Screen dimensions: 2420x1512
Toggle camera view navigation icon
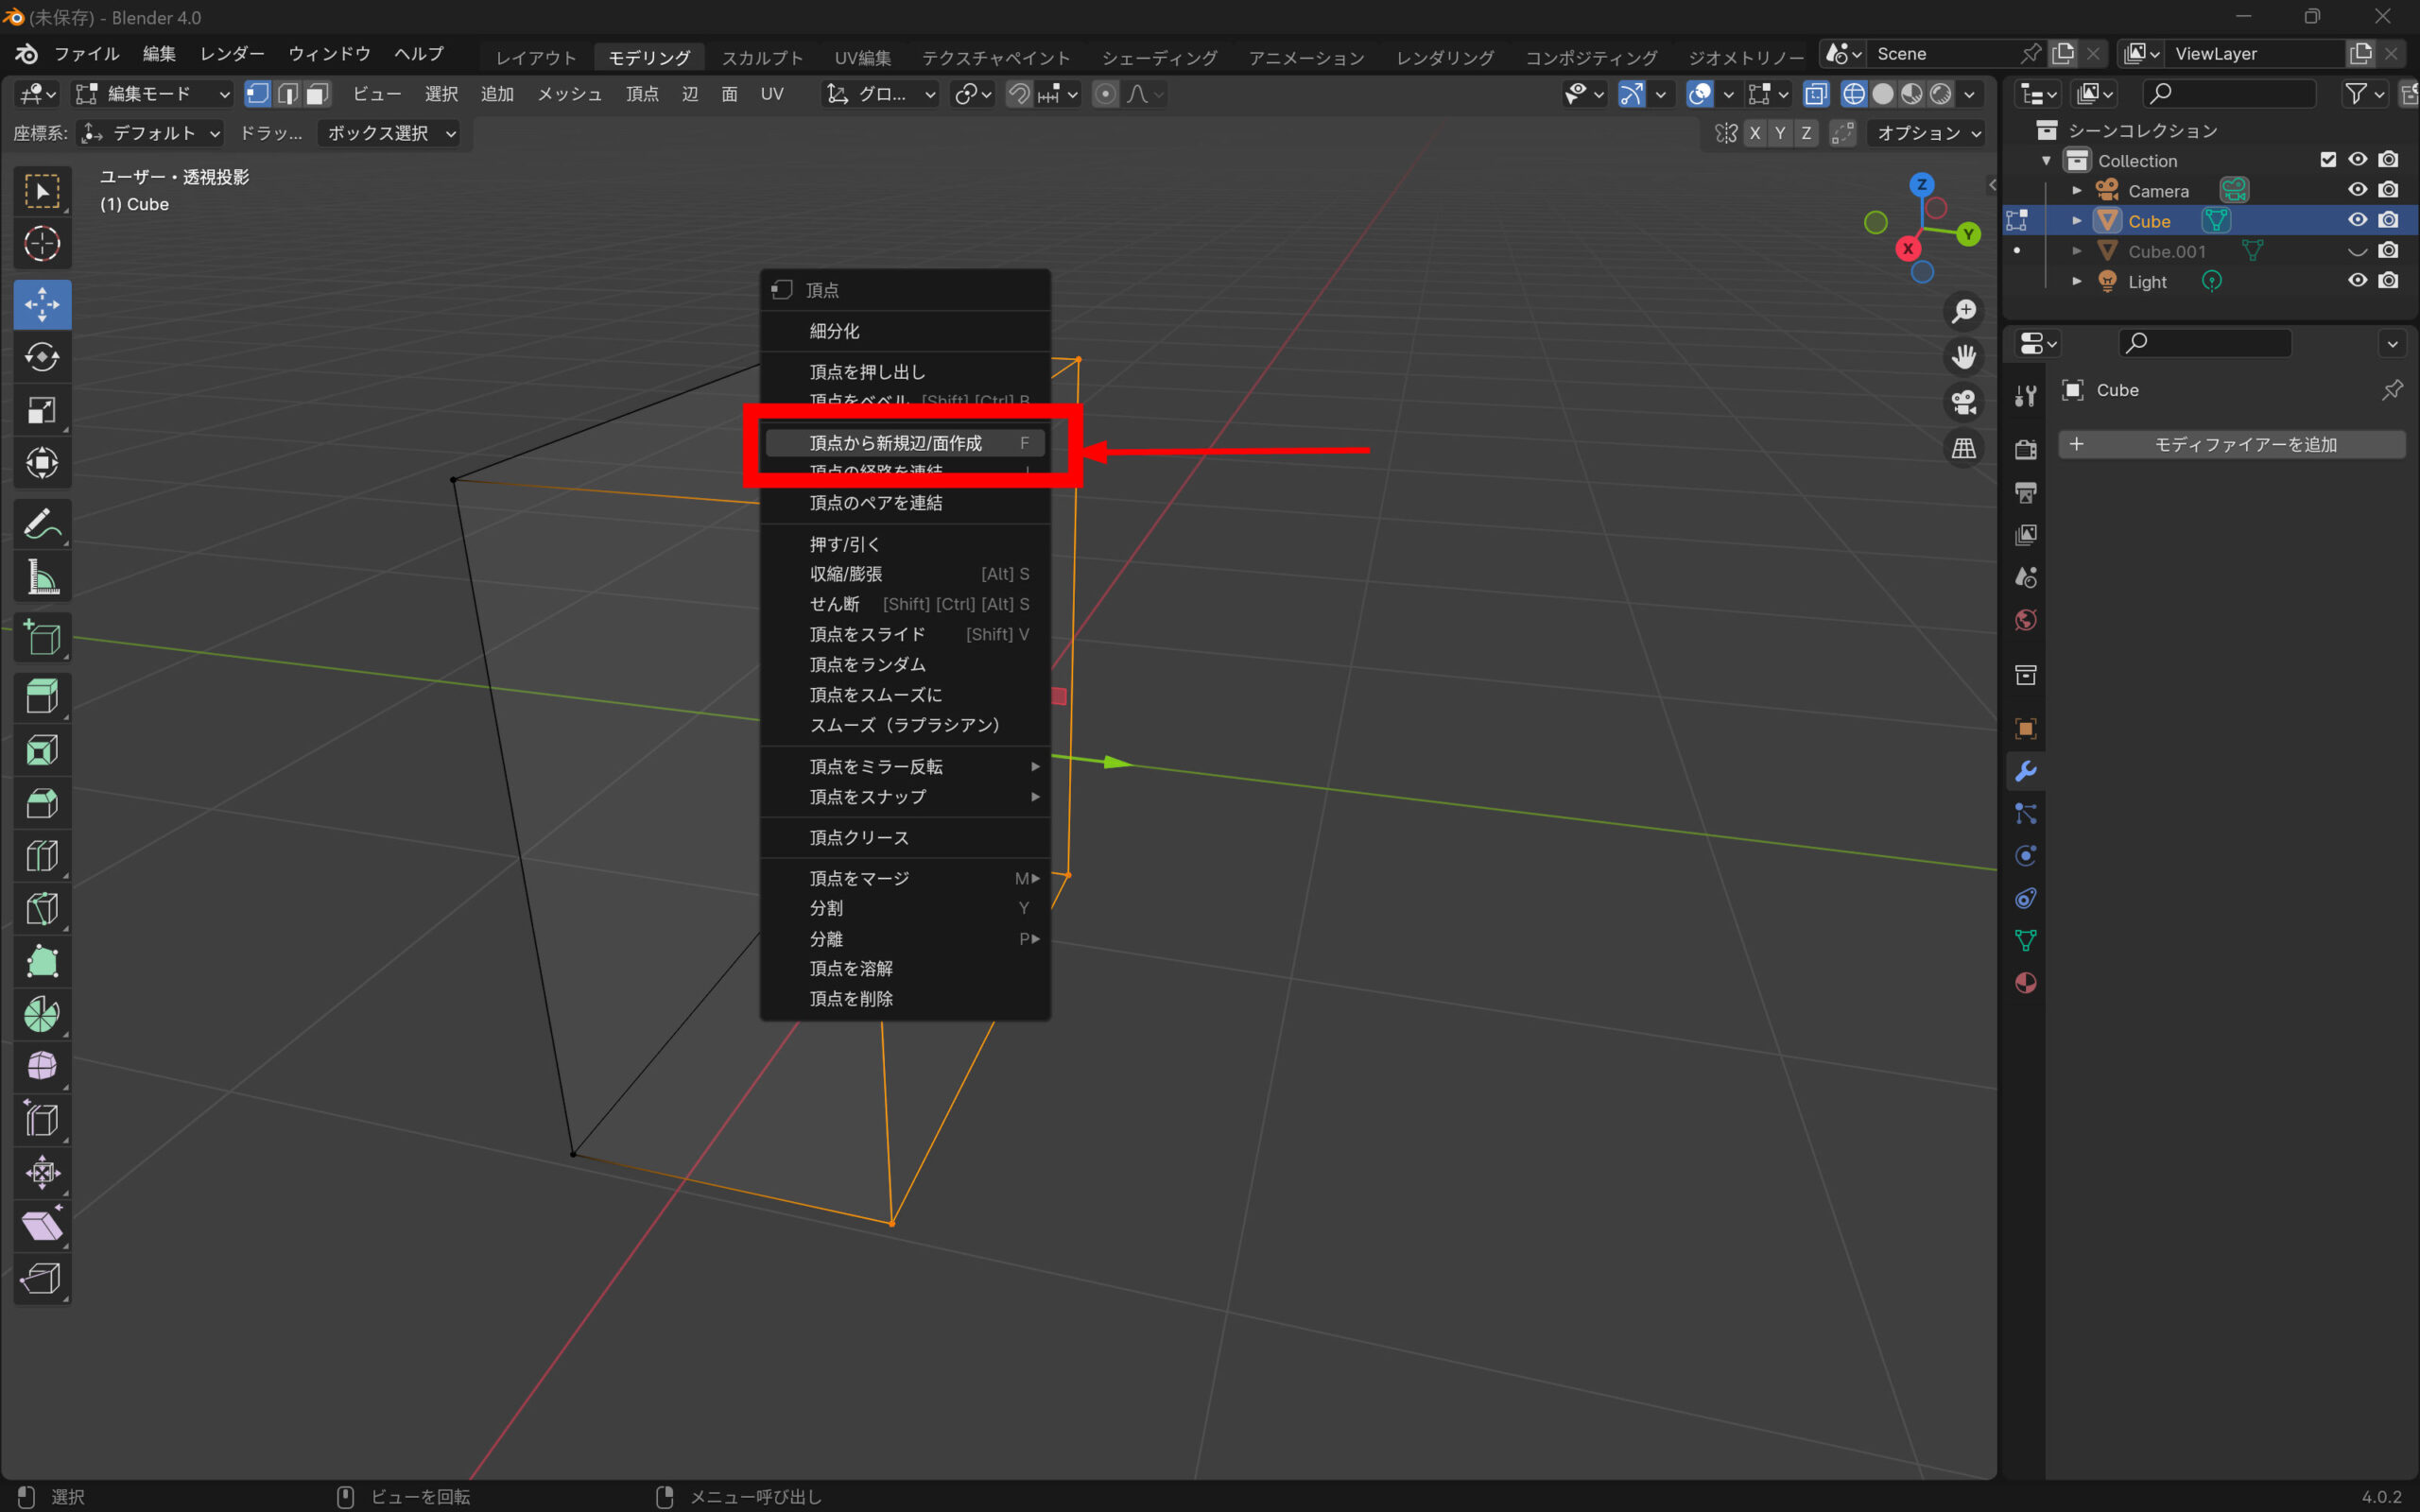click(x=1963, y=402)
